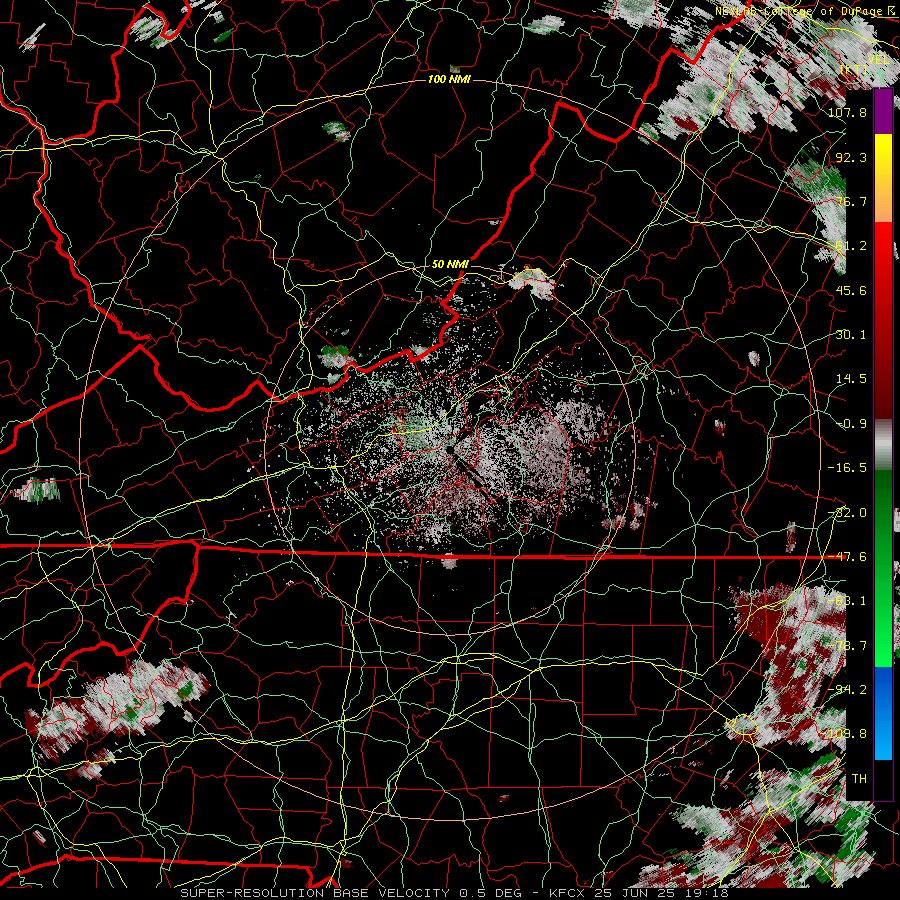
Task: Click the 45.6 velocity scale value
Action: [851, 290]
